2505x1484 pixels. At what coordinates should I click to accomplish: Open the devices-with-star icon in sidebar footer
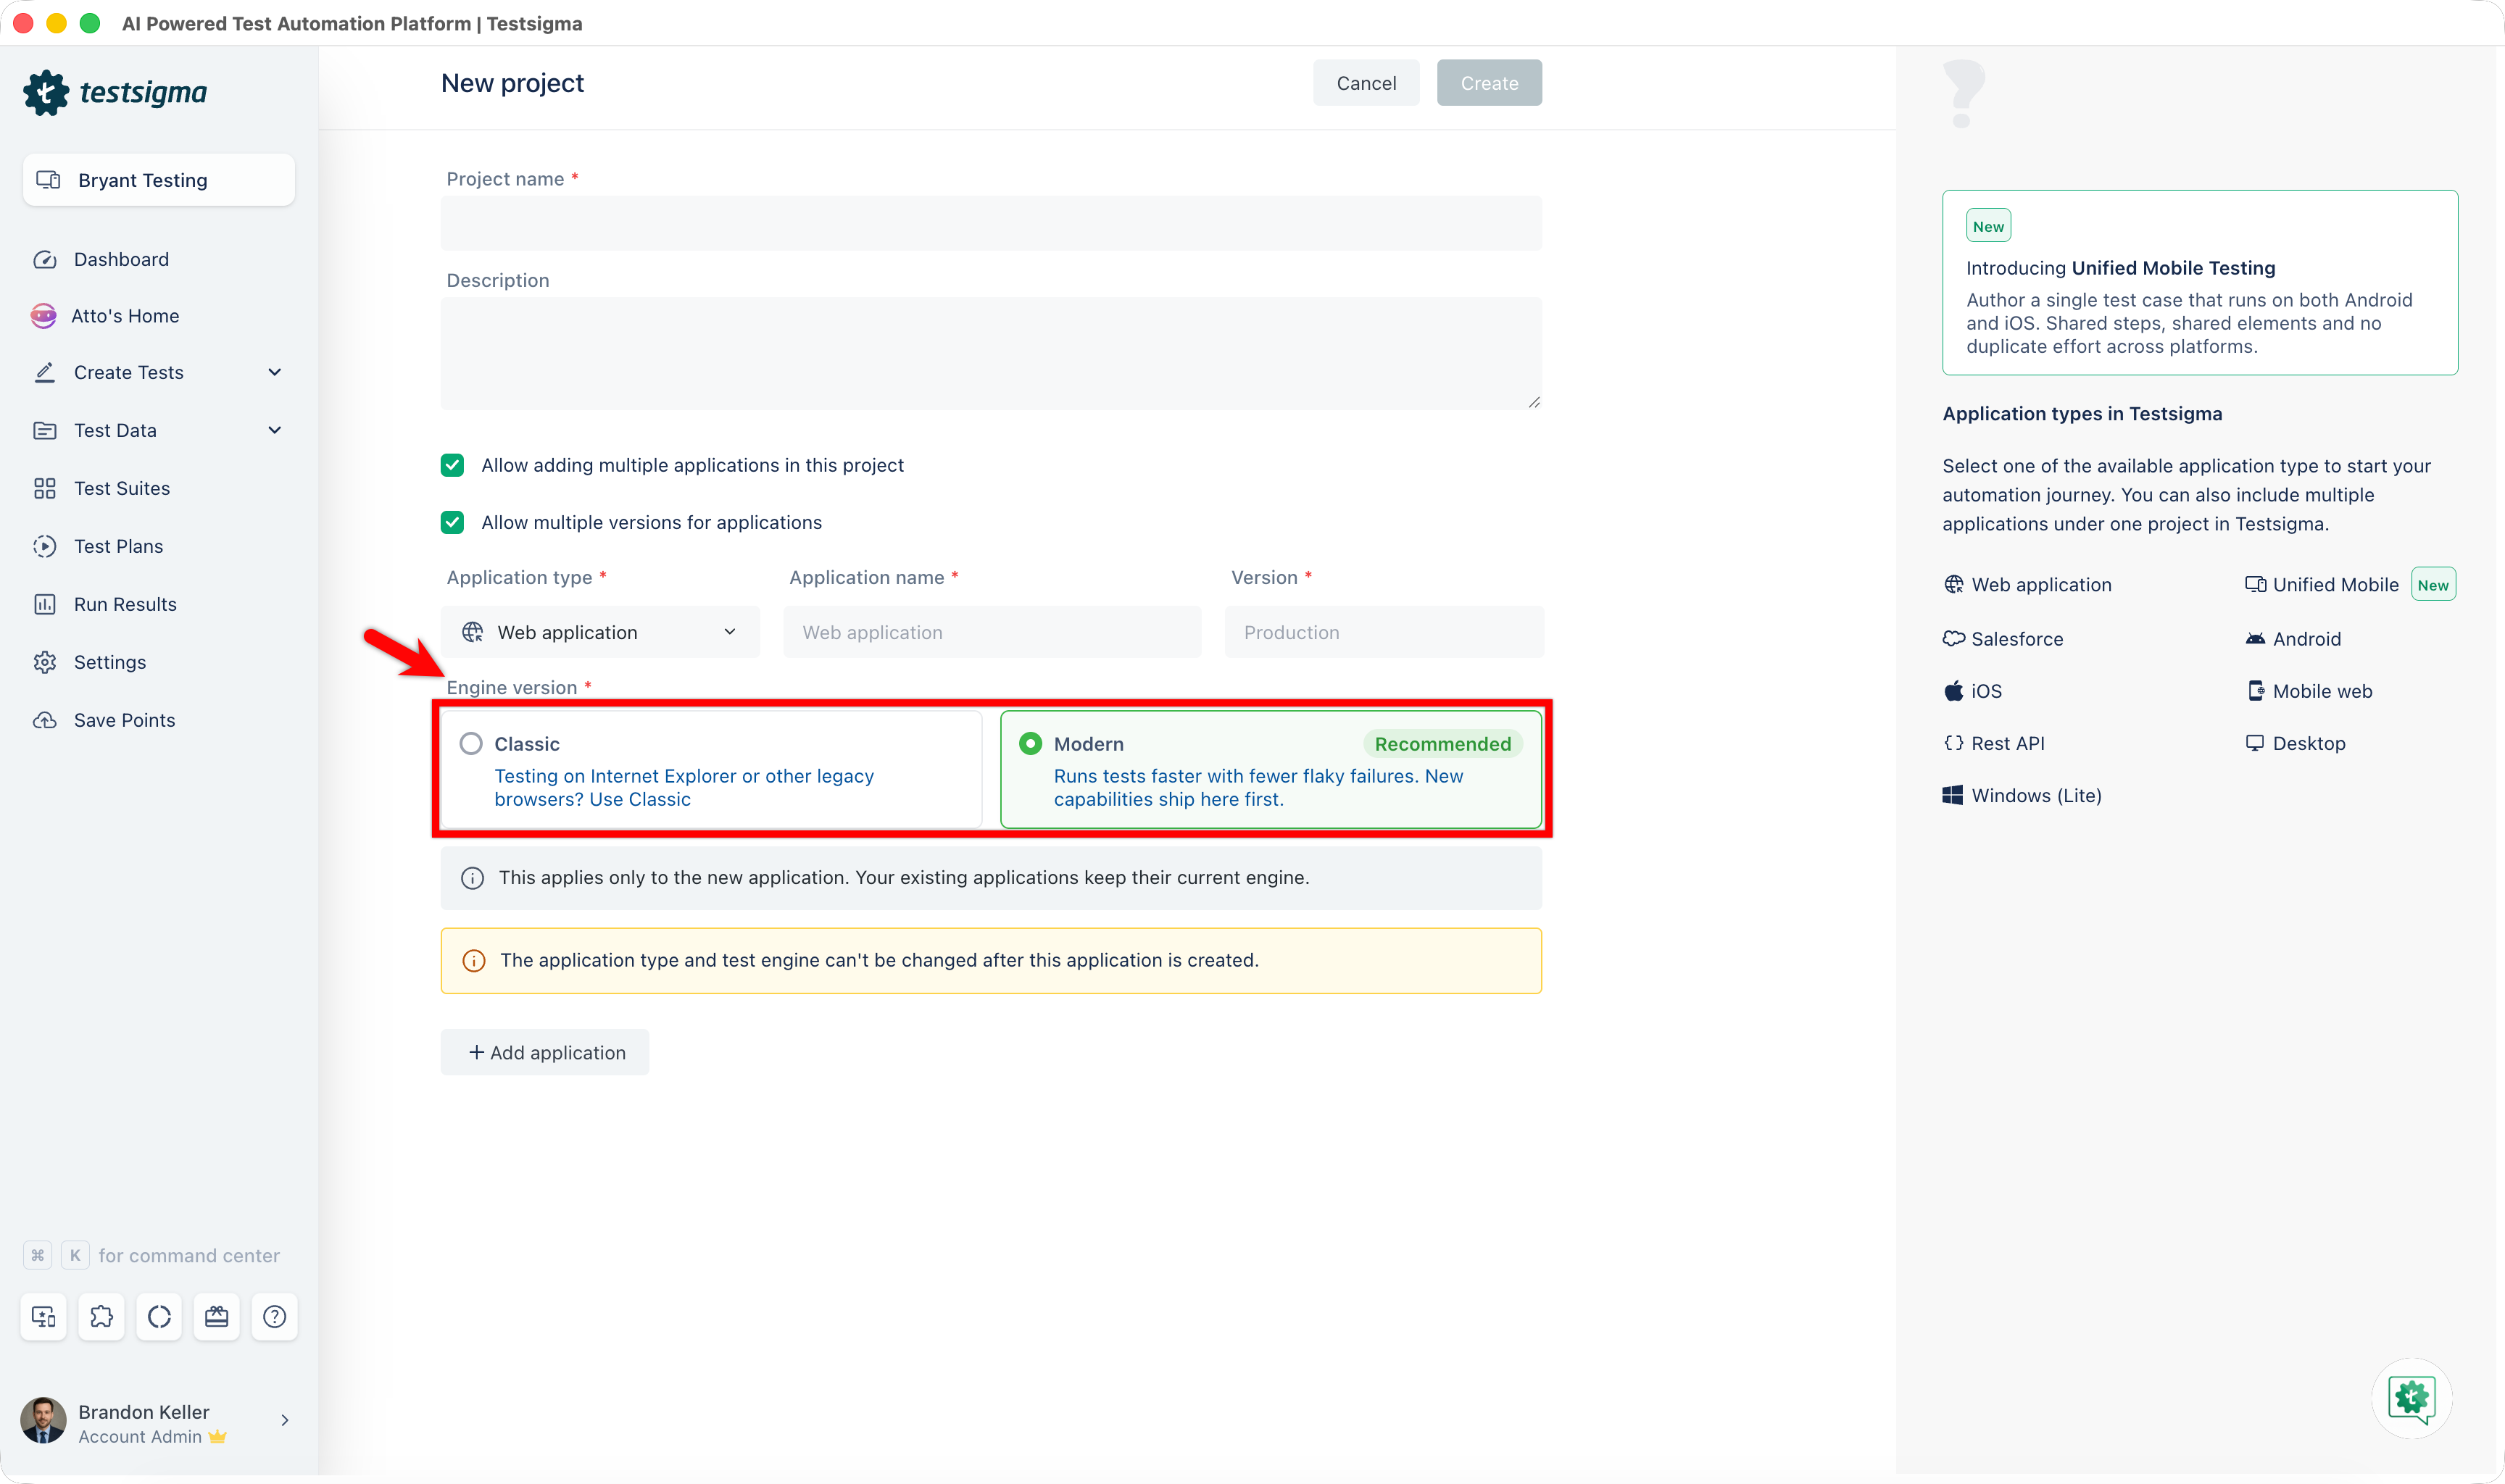click(44, 1317)
